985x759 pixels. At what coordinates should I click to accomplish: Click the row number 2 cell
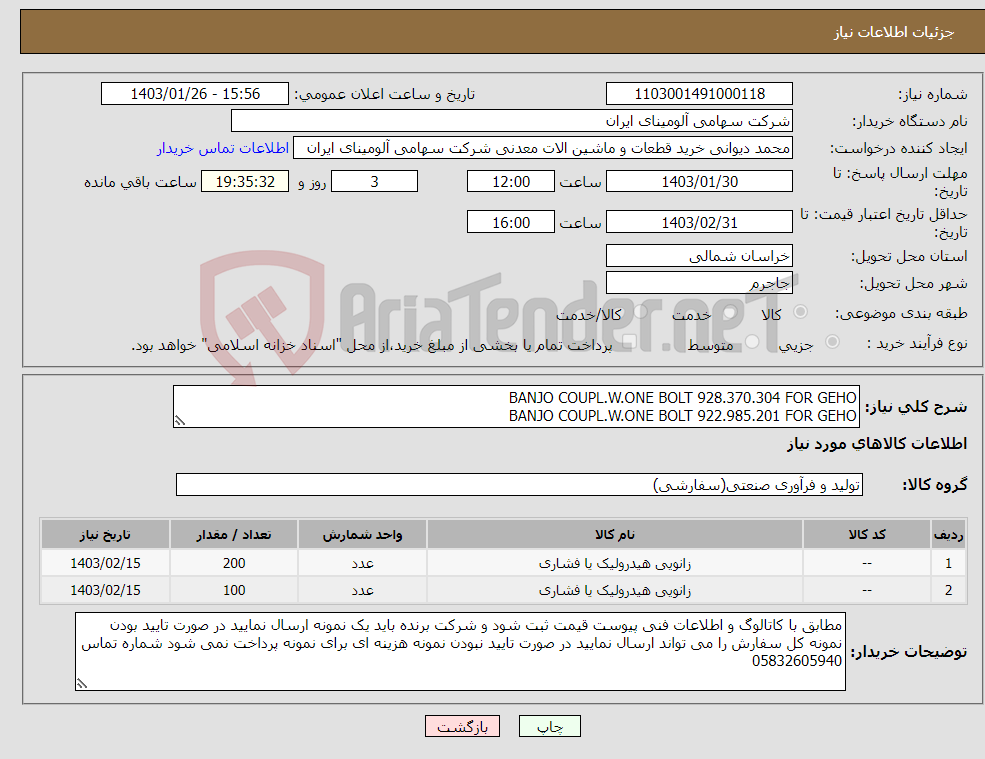[x=948, y=590]
